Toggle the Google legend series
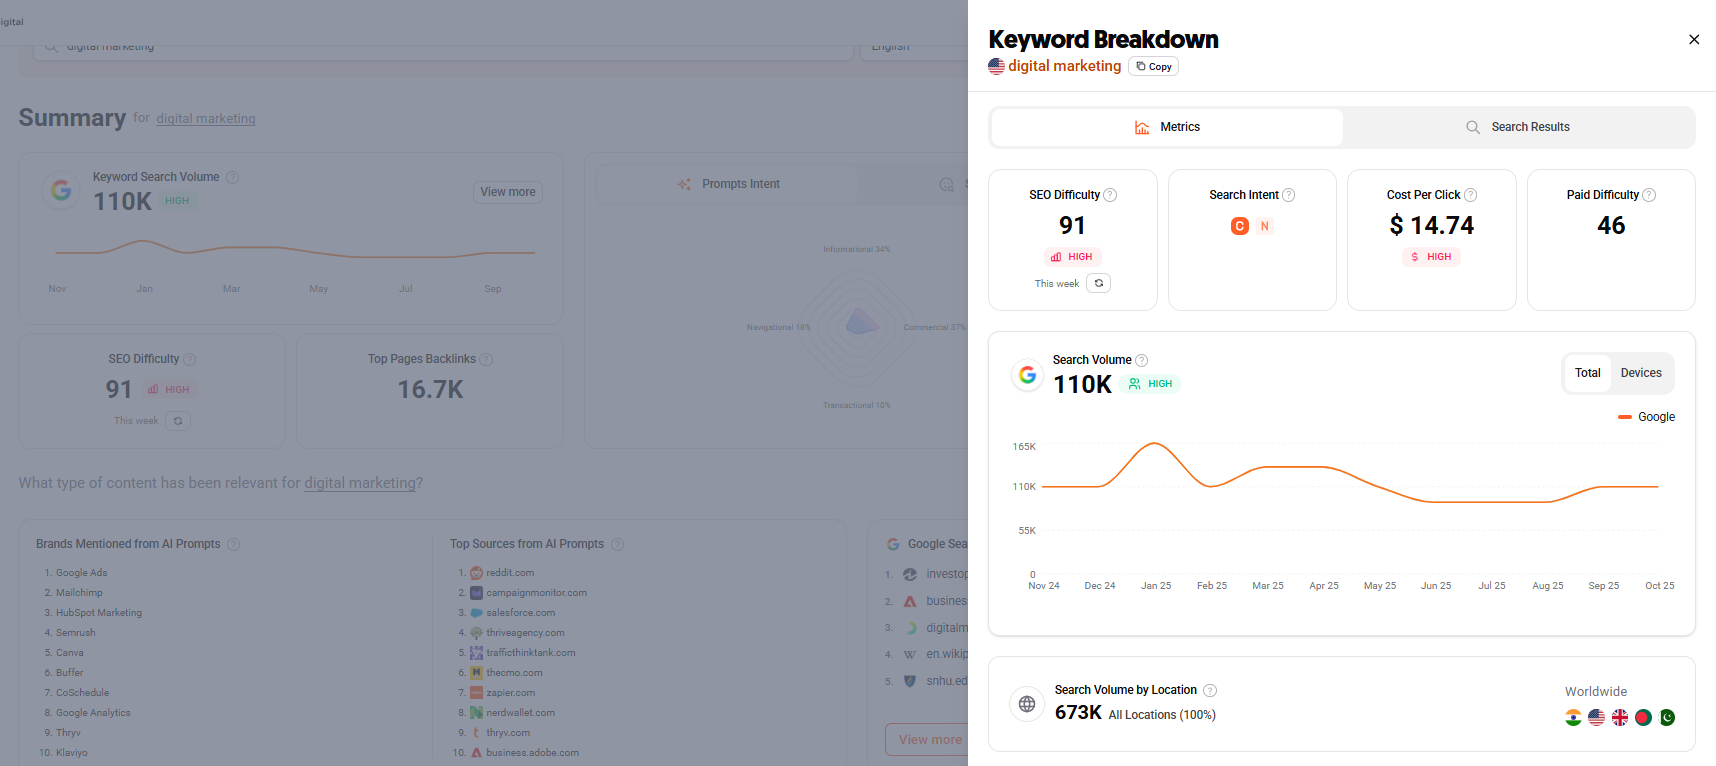 1646,417
